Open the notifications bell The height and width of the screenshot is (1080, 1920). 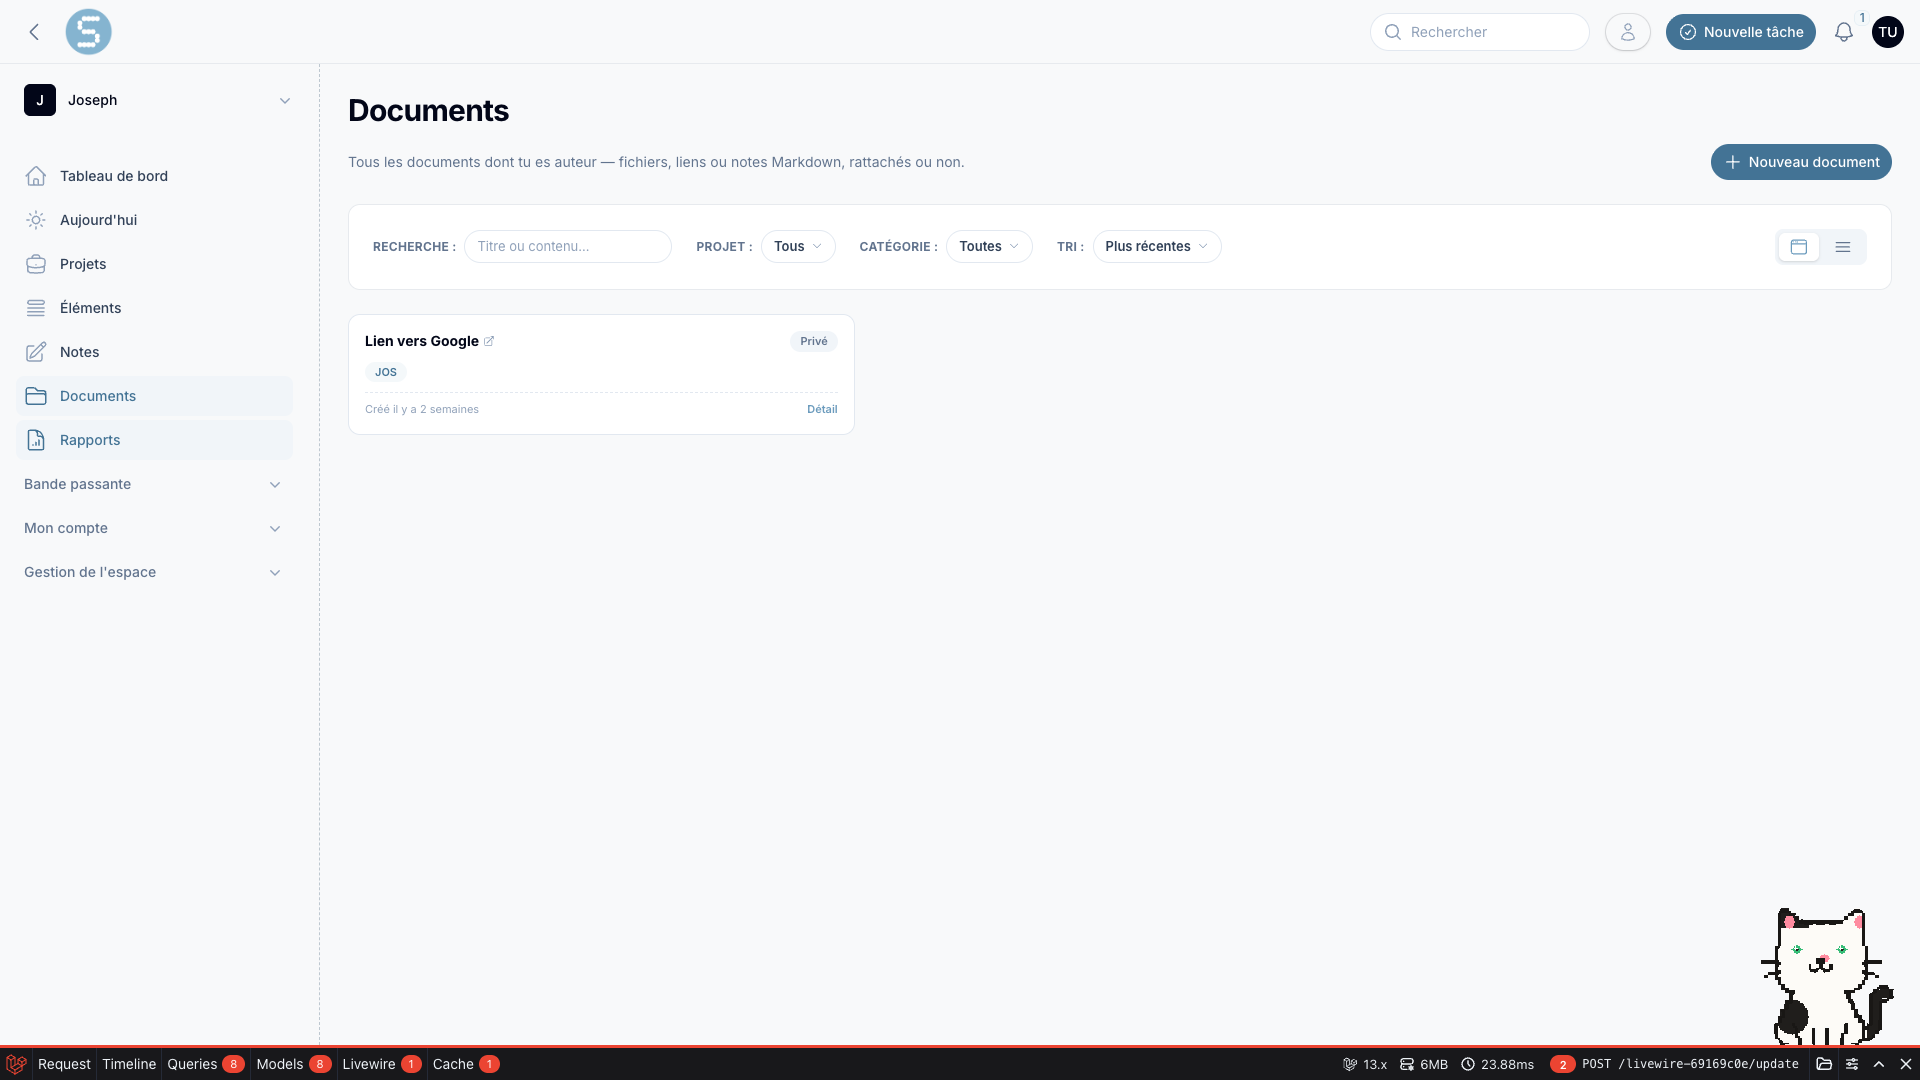(1843, 32)
